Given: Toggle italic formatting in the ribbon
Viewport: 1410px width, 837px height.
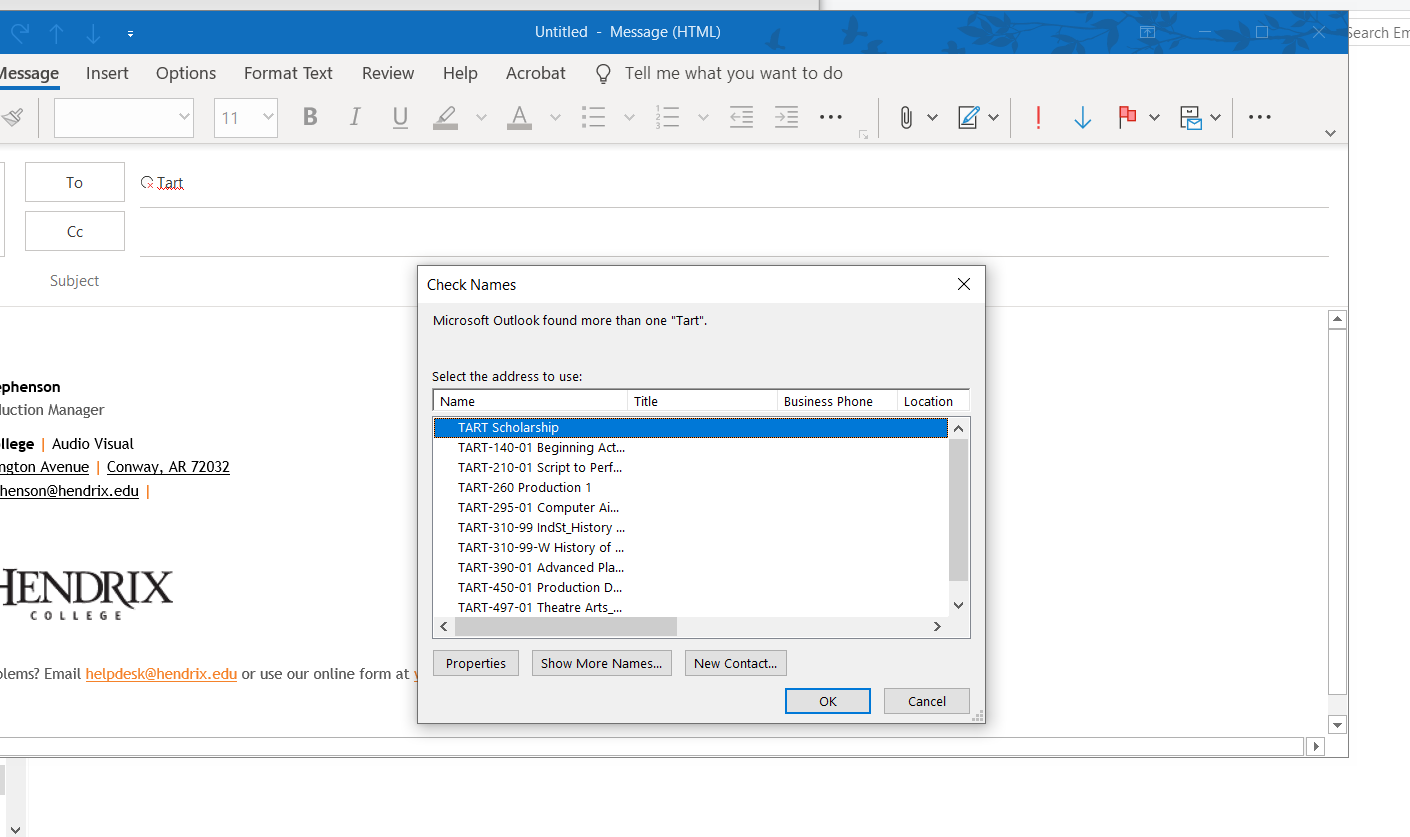Looking at the screenshot, I should tap(355, 118).
